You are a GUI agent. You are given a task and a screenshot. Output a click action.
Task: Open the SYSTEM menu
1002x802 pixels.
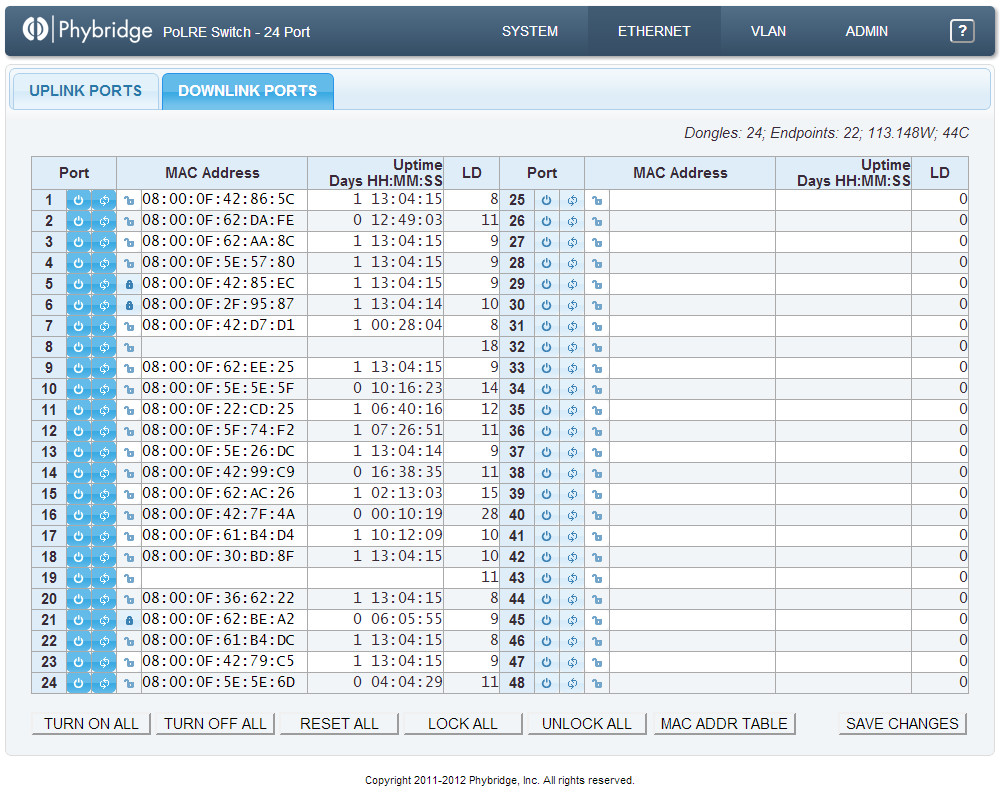530,31
